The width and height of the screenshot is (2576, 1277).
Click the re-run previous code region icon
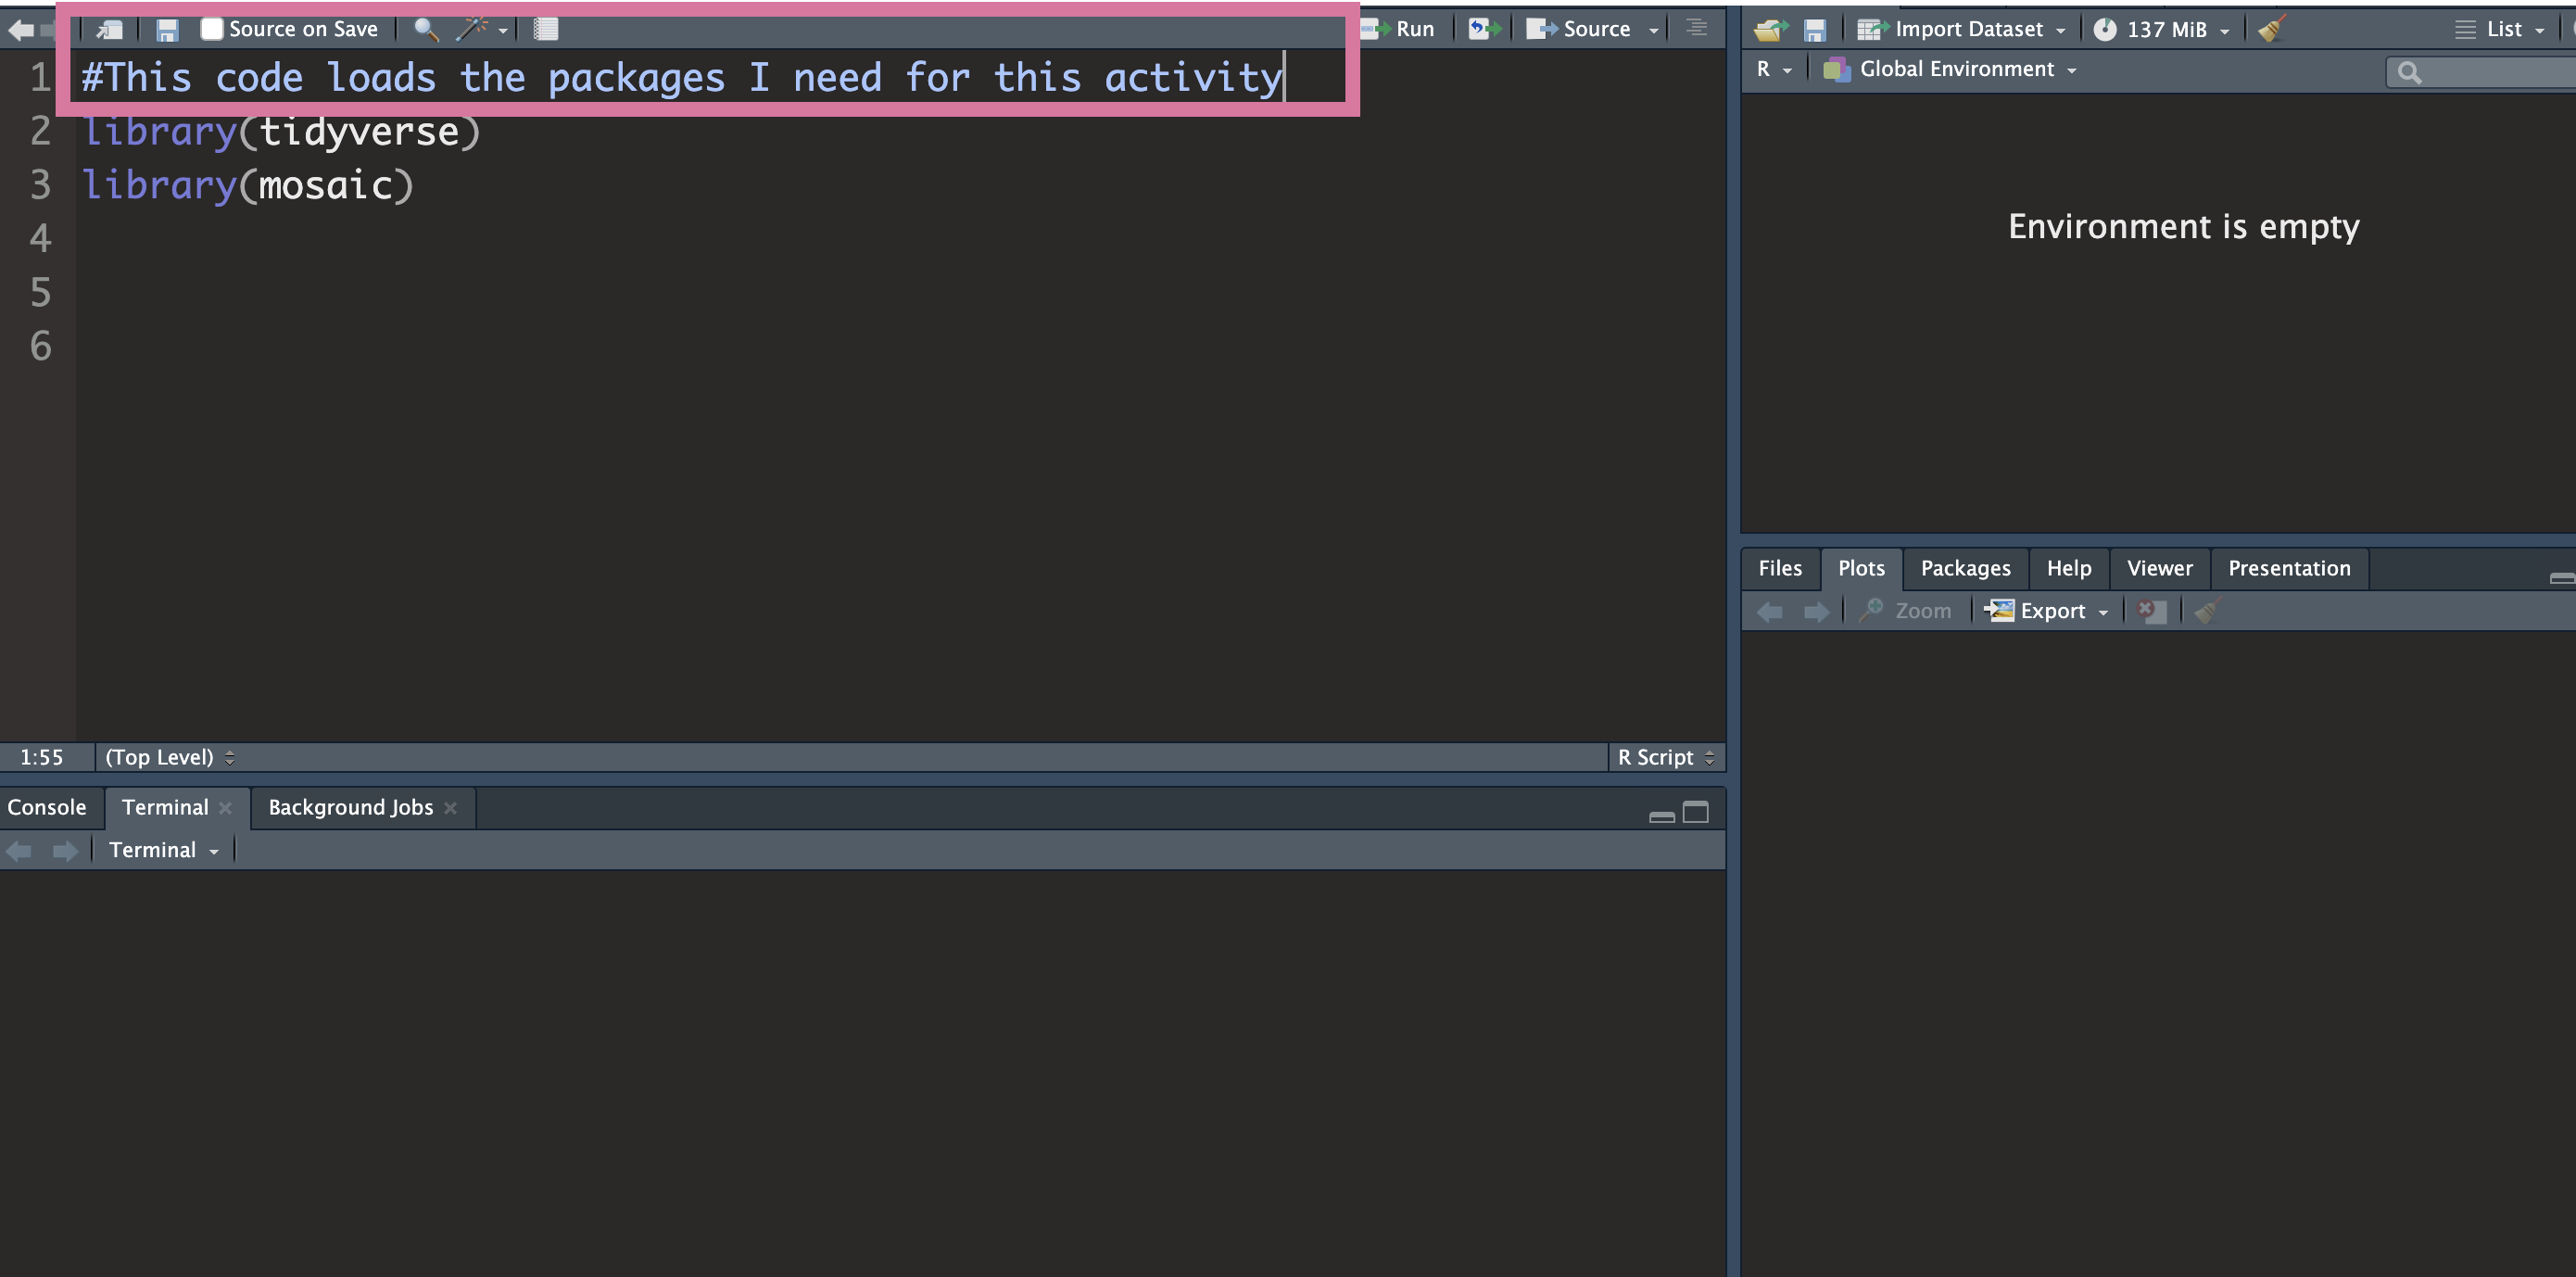click(1484, 29)
